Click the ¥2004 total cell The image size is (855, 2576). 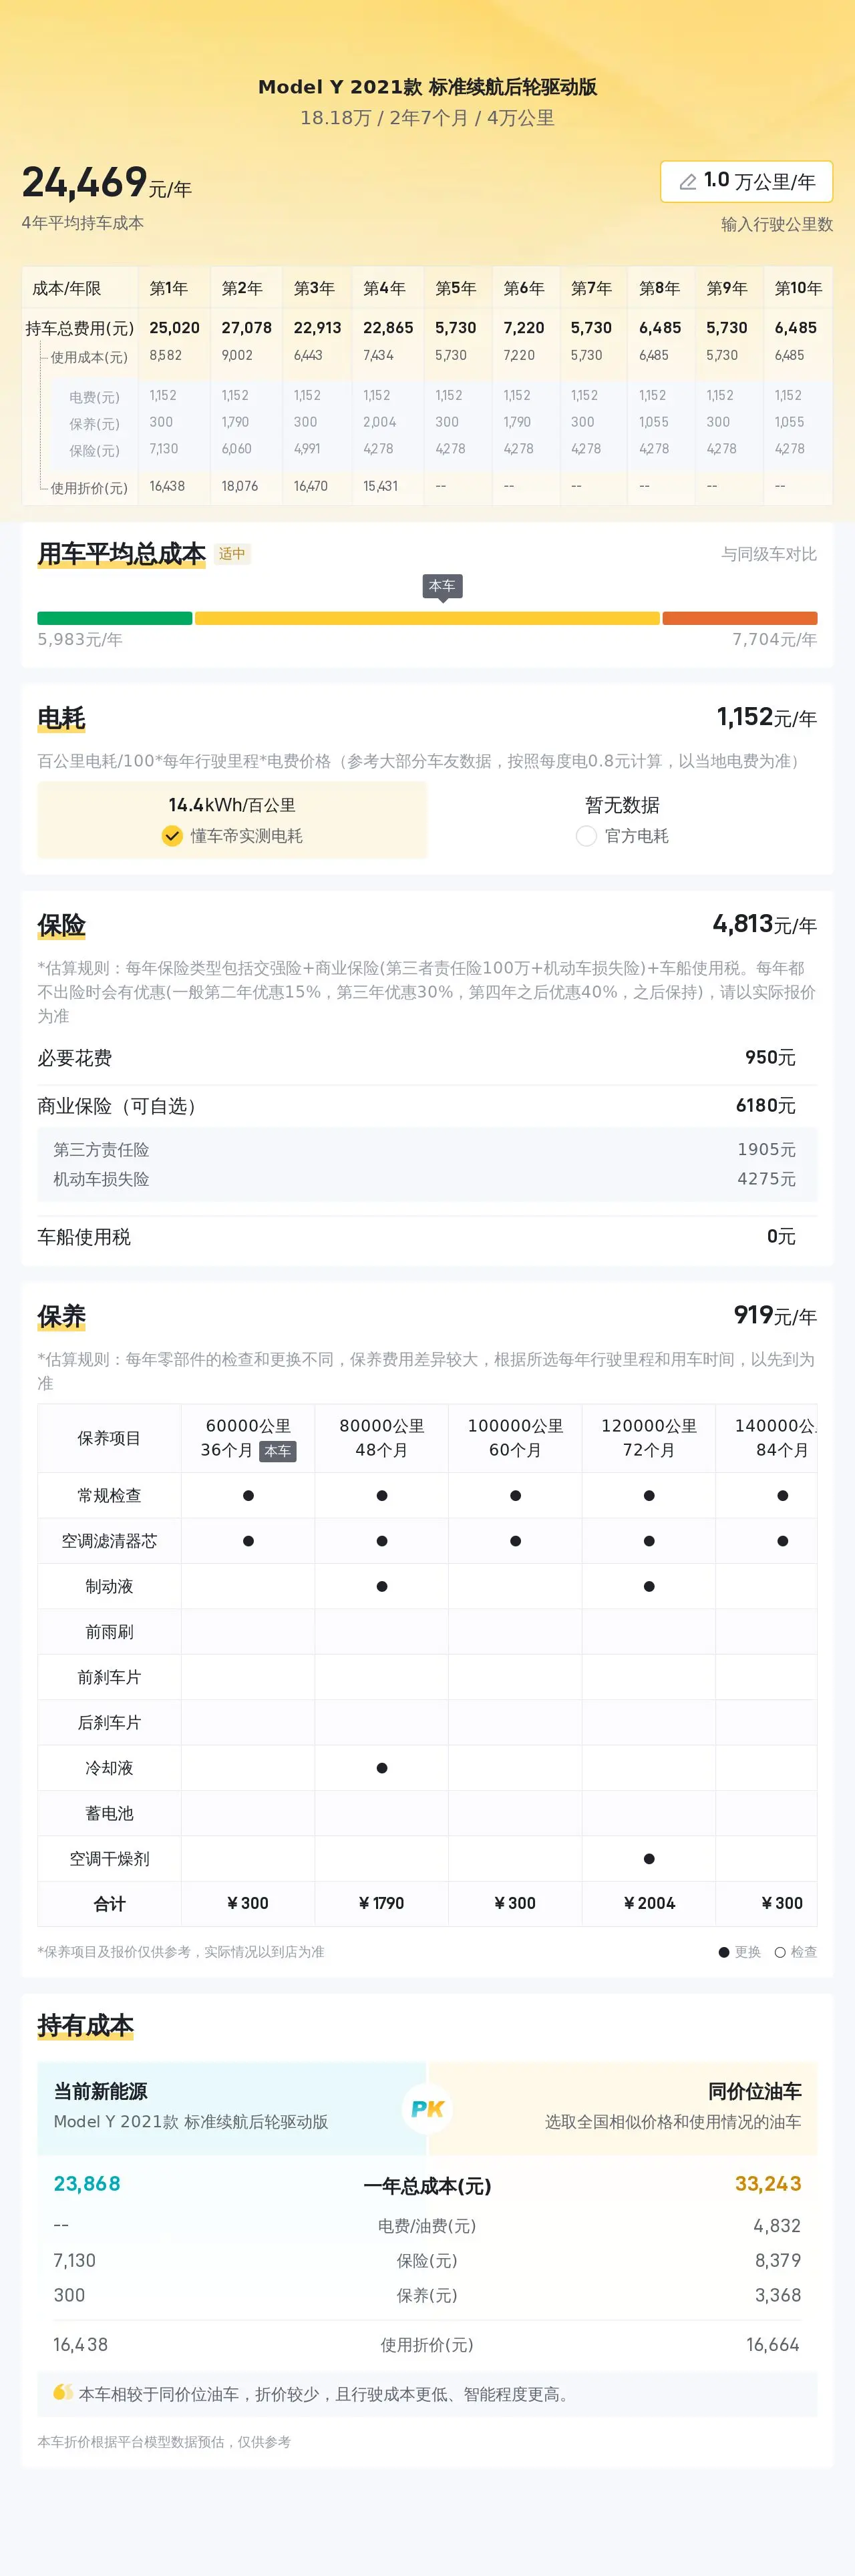649,1903
